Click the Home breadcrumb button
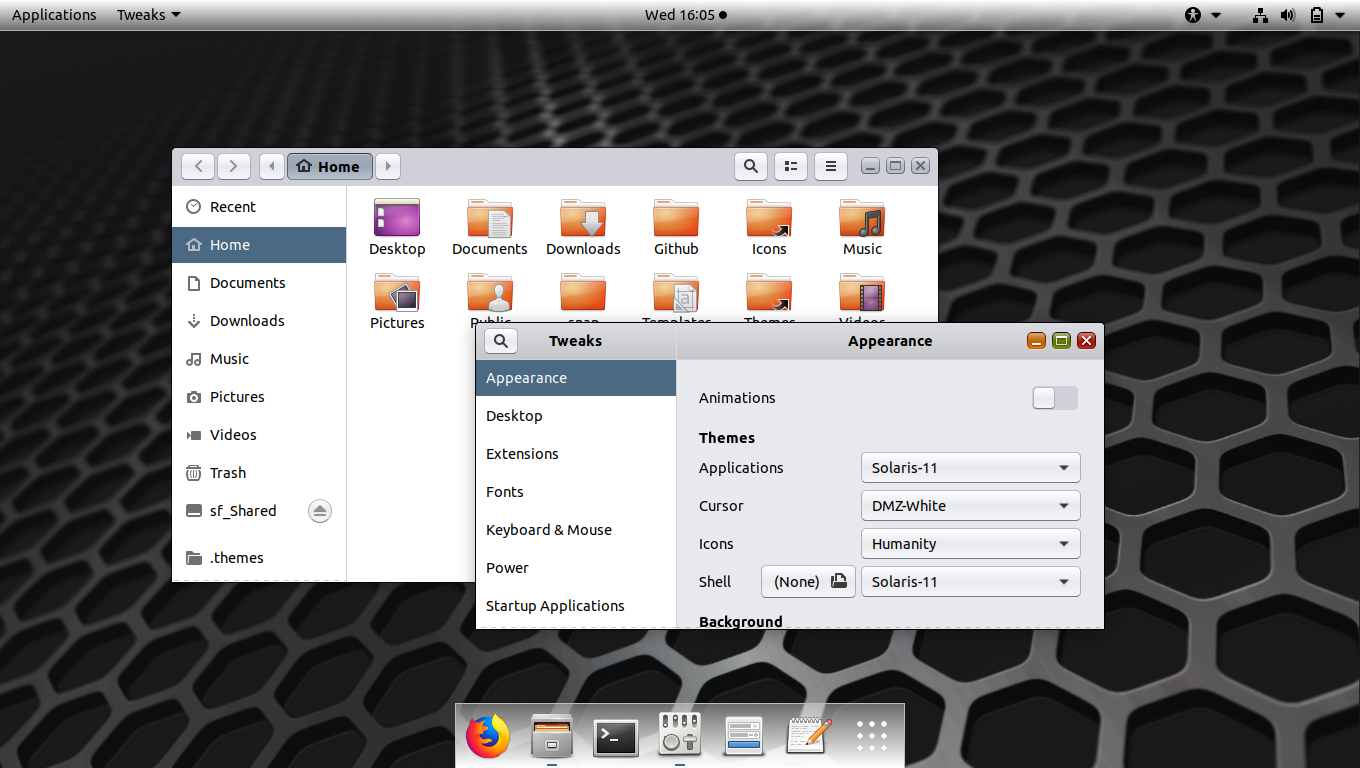The width and height of the screenshot is (1360, 768). [329, 166]
